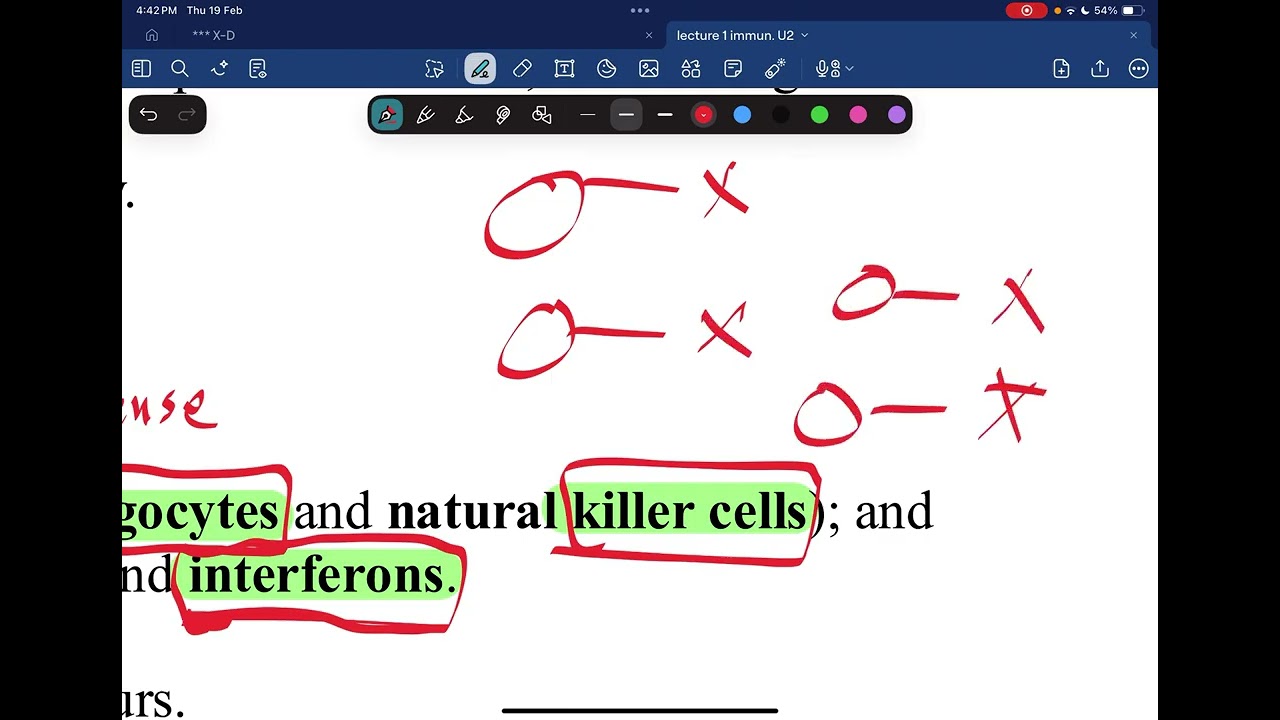
Task: Tap the 4:42 PM clock
Action: (x=156, y=10)
